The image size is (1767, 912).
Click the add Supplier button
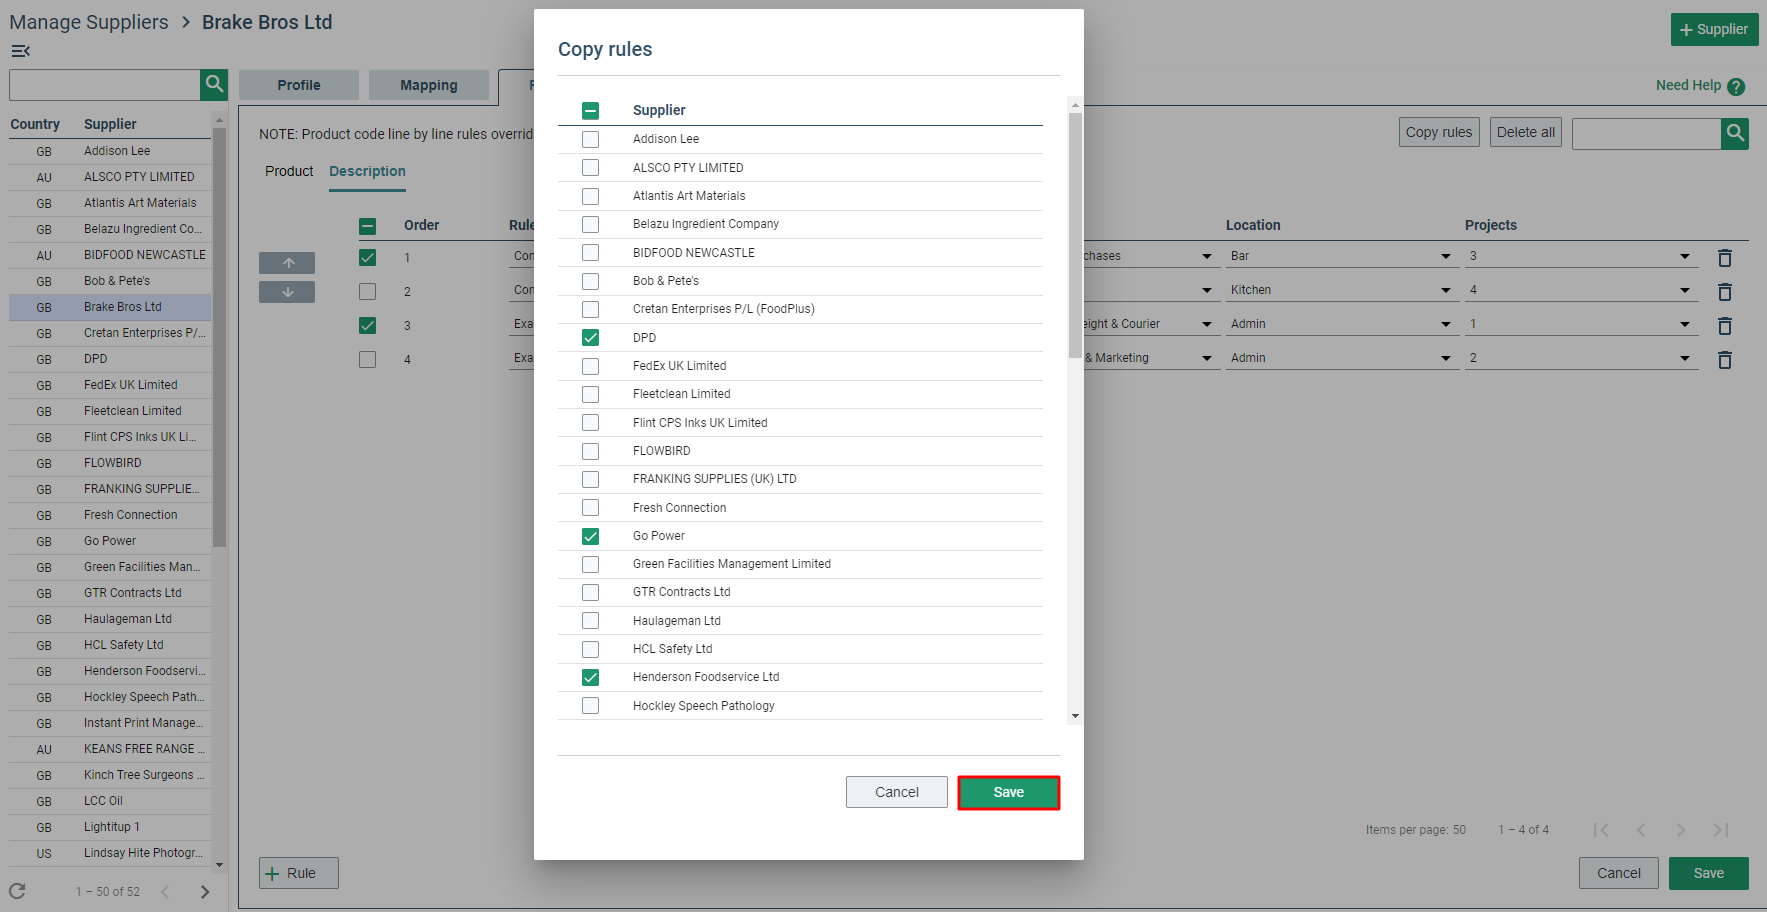click(x=1714, y=29)
